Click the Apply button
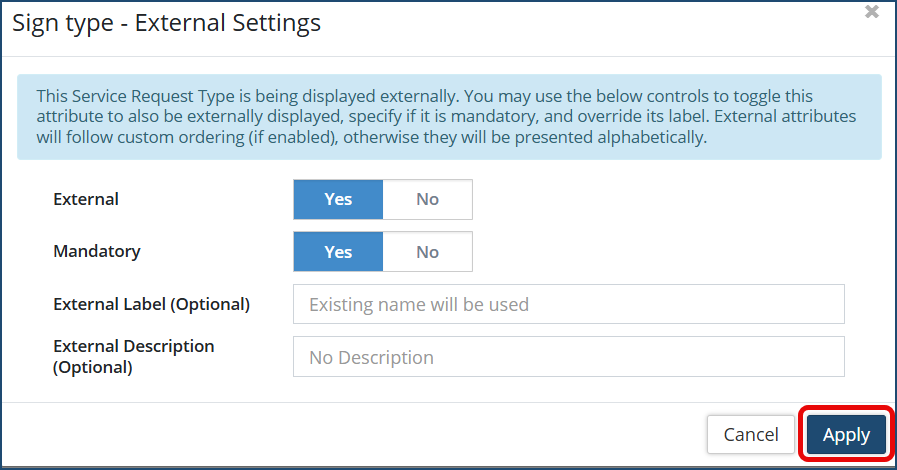Image resolution: width=897 pixels, height=470 pixels. 846,434
